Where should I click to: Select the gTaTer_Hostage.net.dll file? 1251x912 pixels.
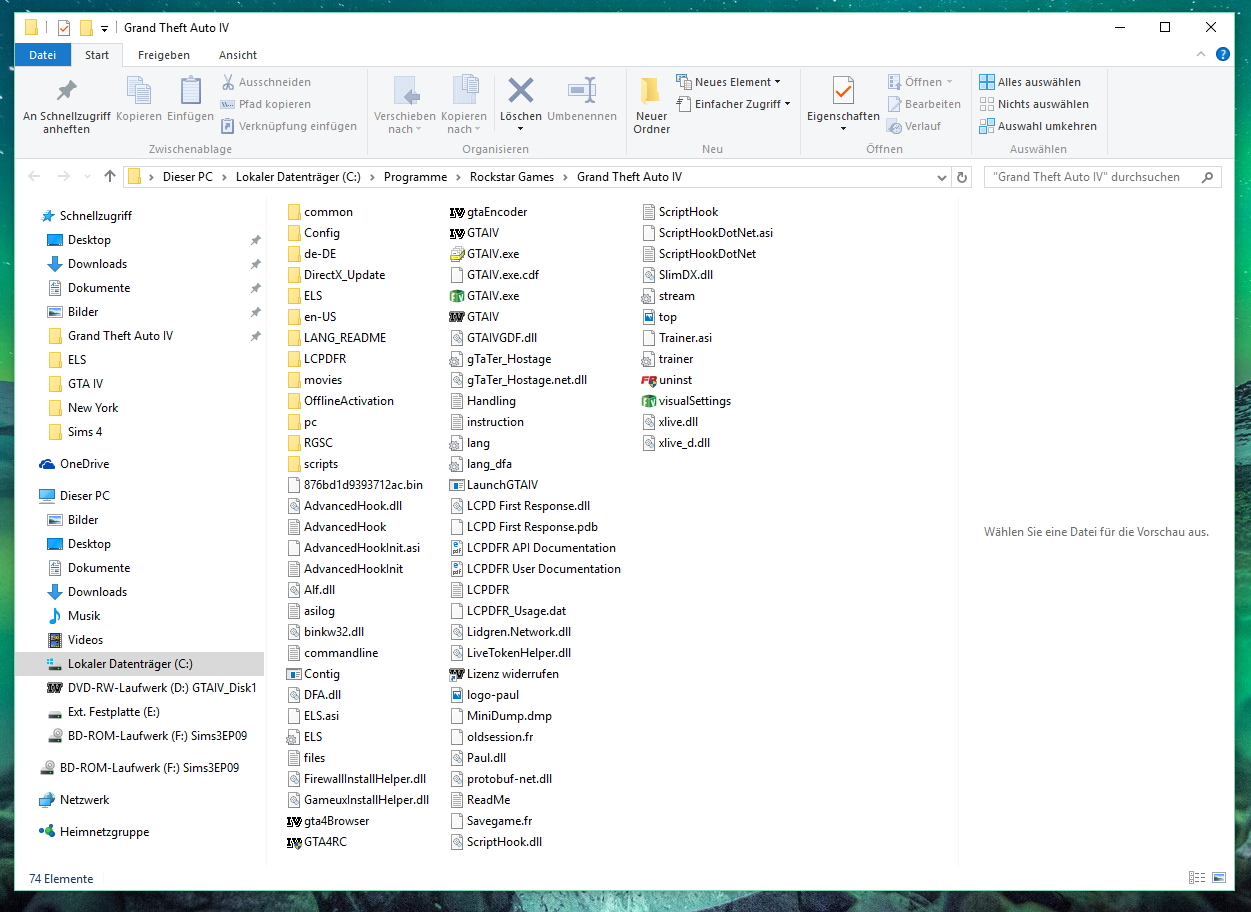pyautogui.click(x=519, y=380)
